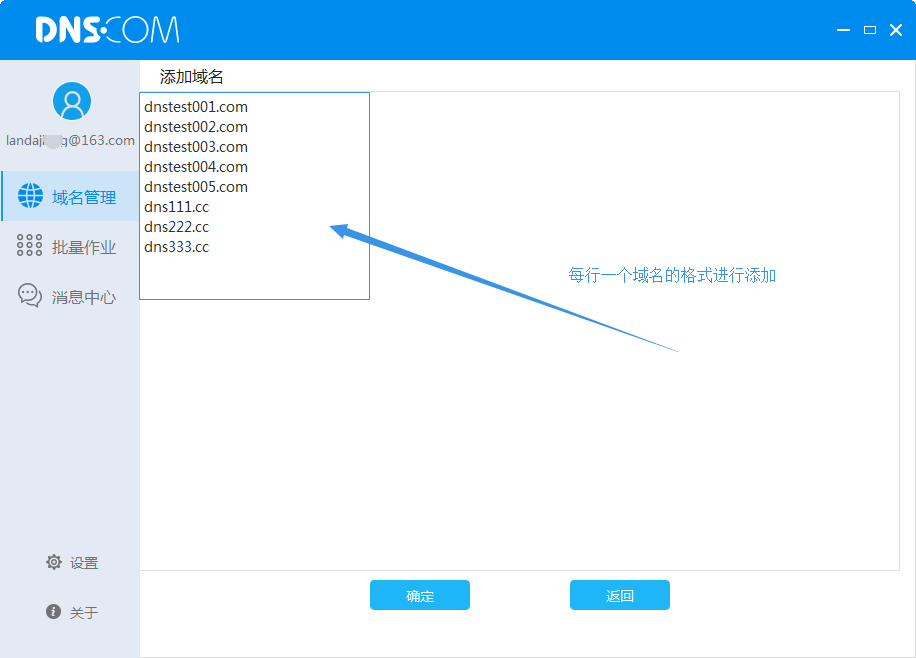The width and height of the screenshot is (916, 658).
Task: Click the info icon for 关于
Action: point(54,611)
